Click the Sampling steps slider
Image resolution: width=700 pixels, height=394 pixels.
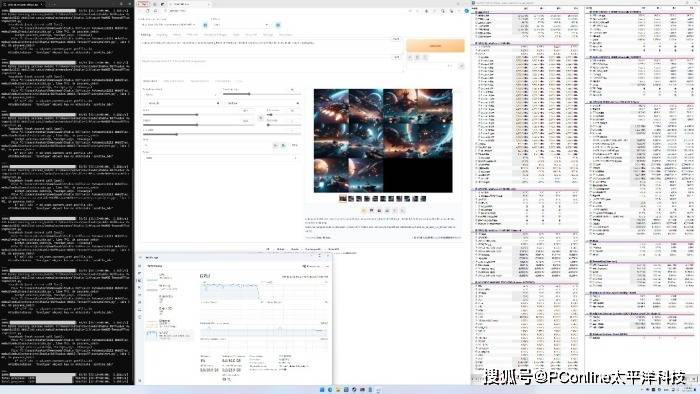pos(261,94)
